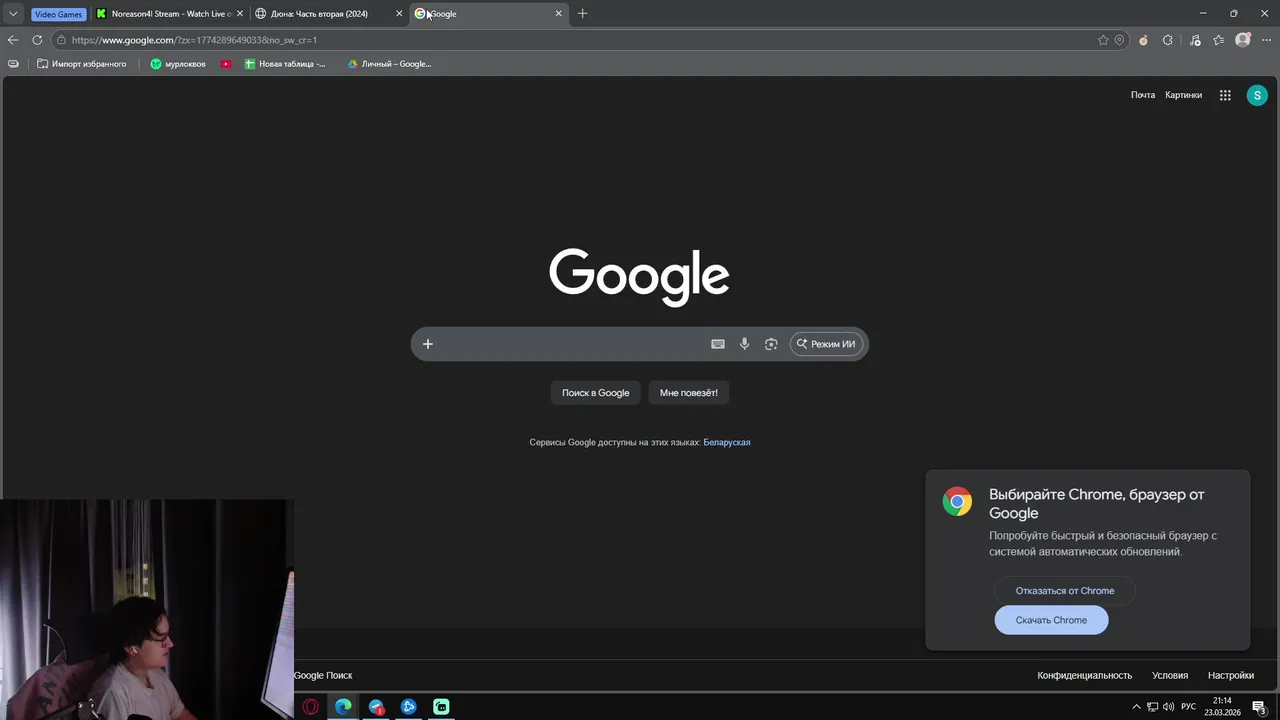Open Google Поиск footer link
Image resolution: width=1280 pixels, height=720 pixels.
coord(323,675)
